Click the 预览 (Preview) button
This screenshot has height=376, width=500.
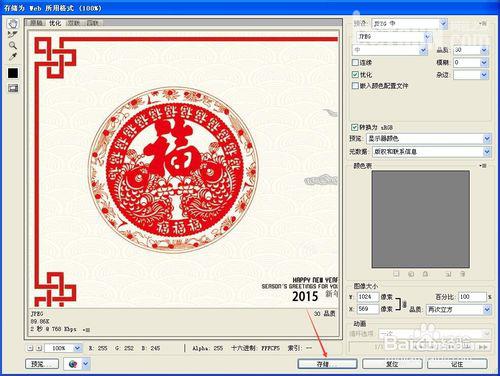pyautogui.click(x=42, y=364)
